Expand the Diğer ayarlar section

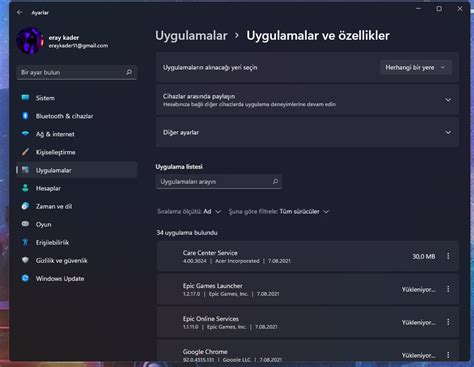448,132
